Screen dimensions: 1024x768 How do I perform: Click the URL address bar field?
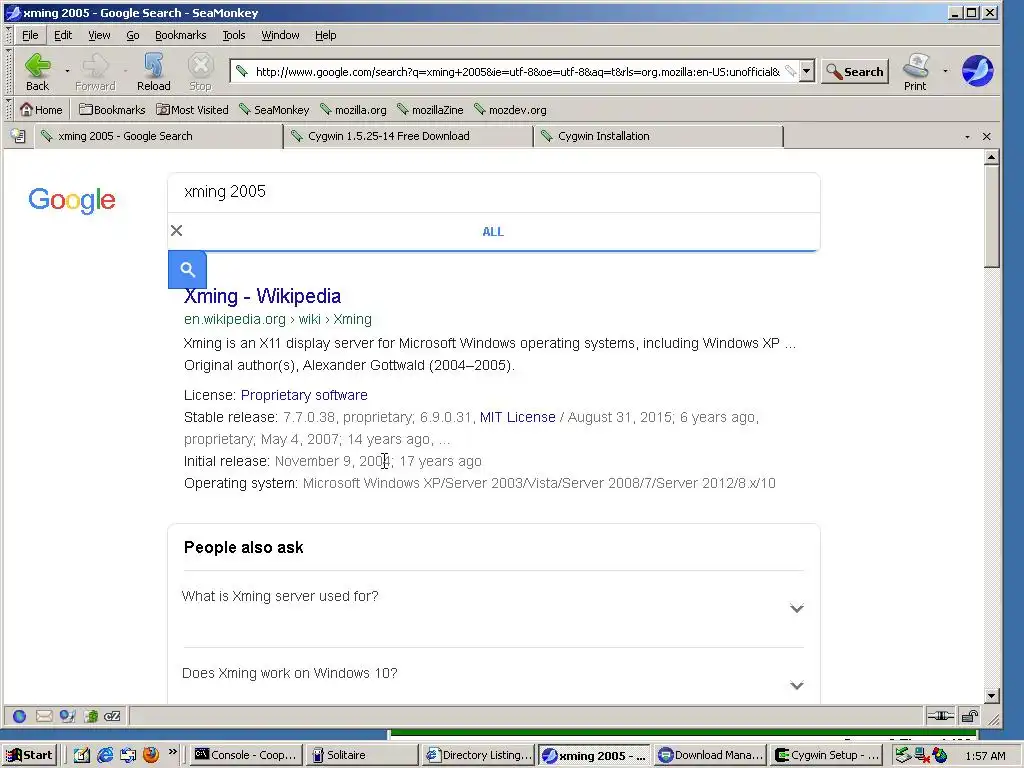[516, 71]
